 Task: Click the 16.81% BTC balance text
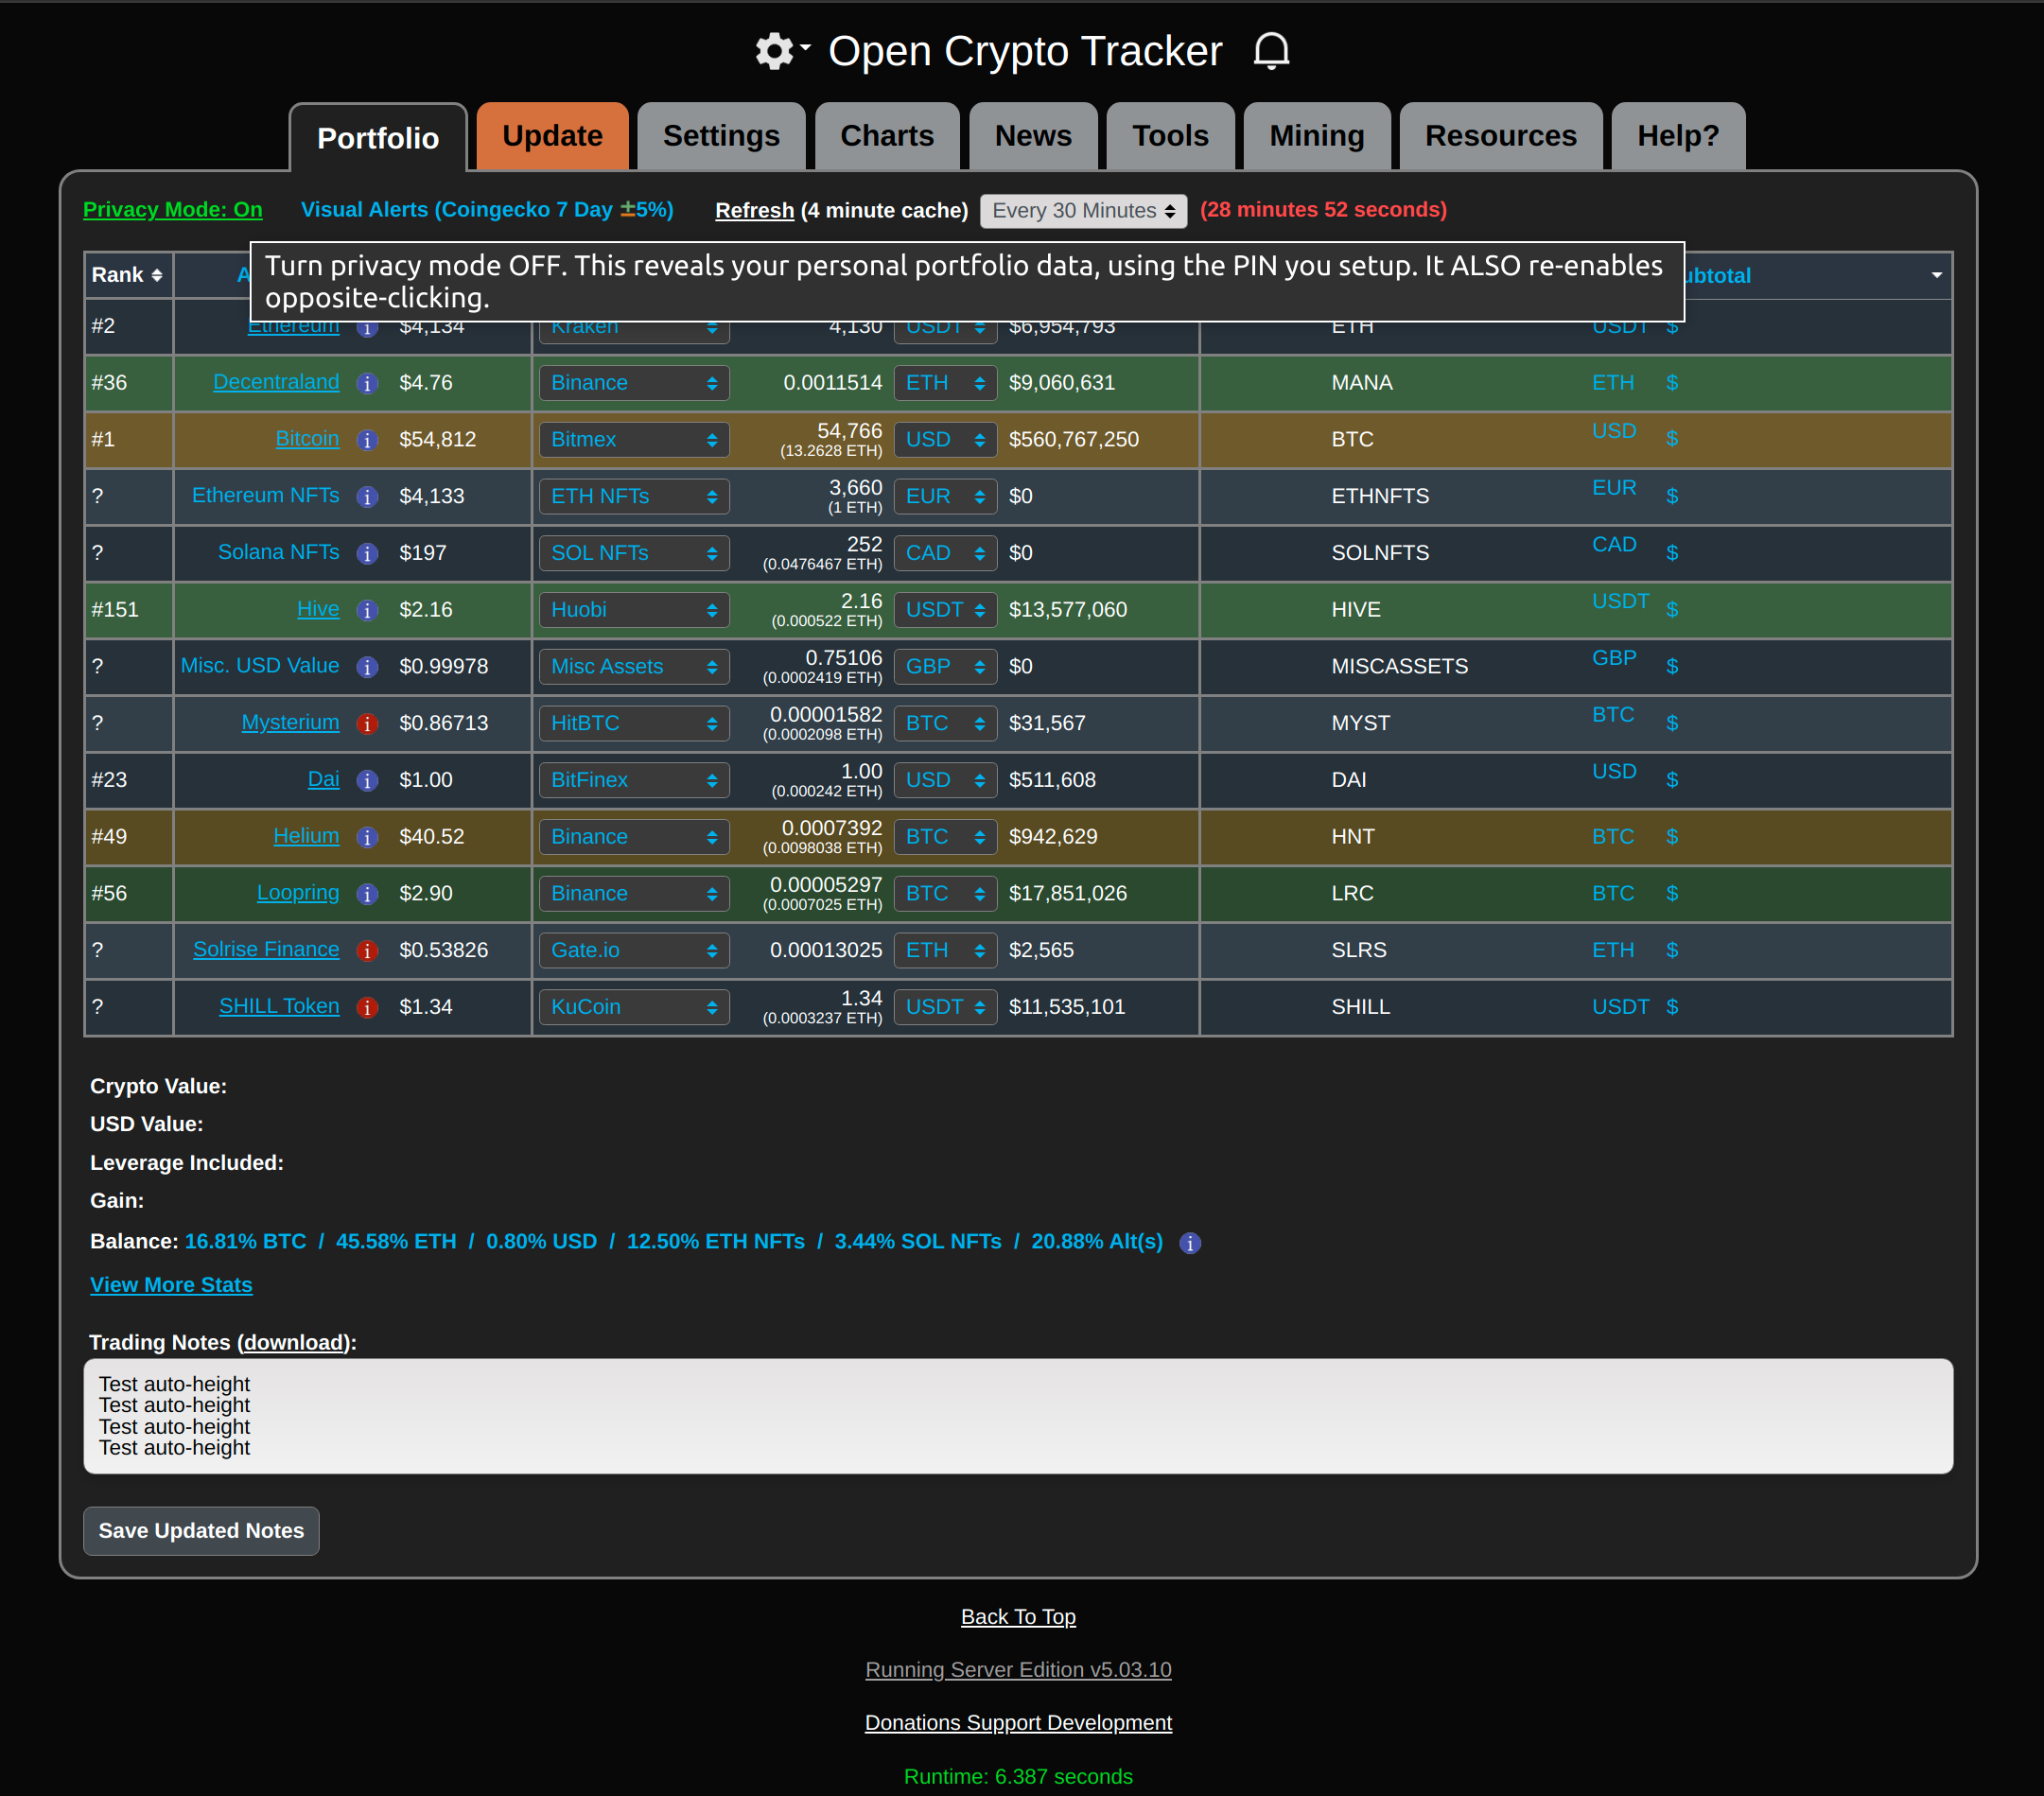[245, 1242]
